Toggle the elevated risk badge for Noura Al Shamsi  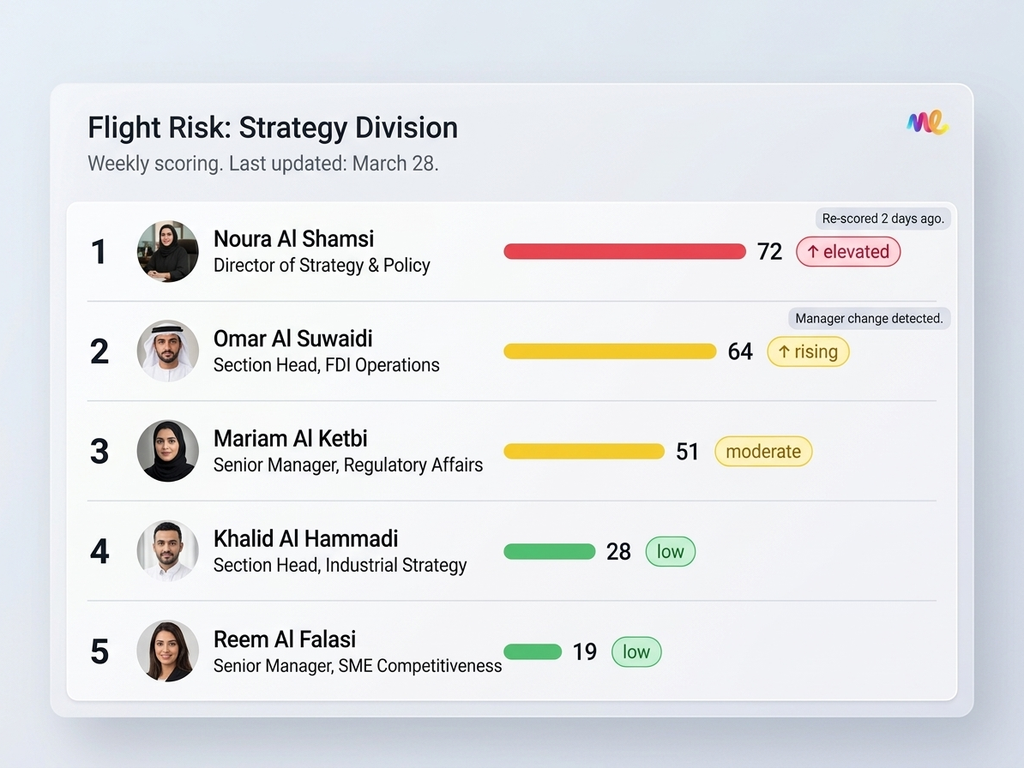click(x=848, y=251)
